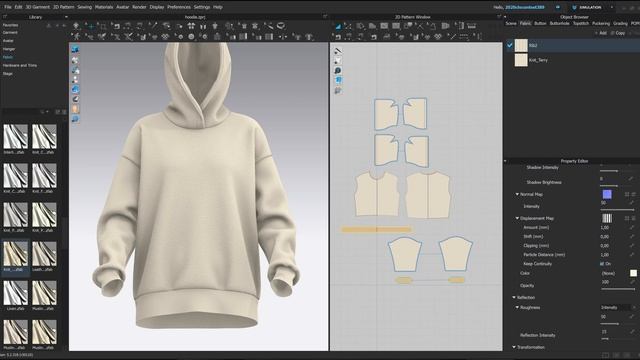The height and width of the screenshot is (360, 640).
Task: Click the edit pencil icon beside Amount (mm)
Action: 632,227
